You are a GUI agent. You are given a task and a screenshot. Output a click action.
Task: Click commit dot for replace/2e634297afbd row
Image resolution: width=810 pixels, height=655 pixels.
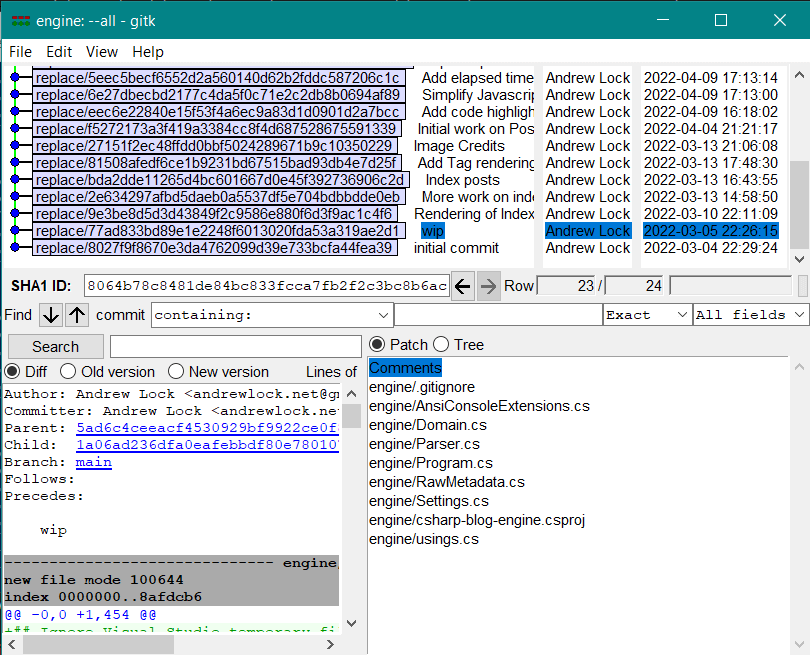pyautogui.click(x=15, y=197)
